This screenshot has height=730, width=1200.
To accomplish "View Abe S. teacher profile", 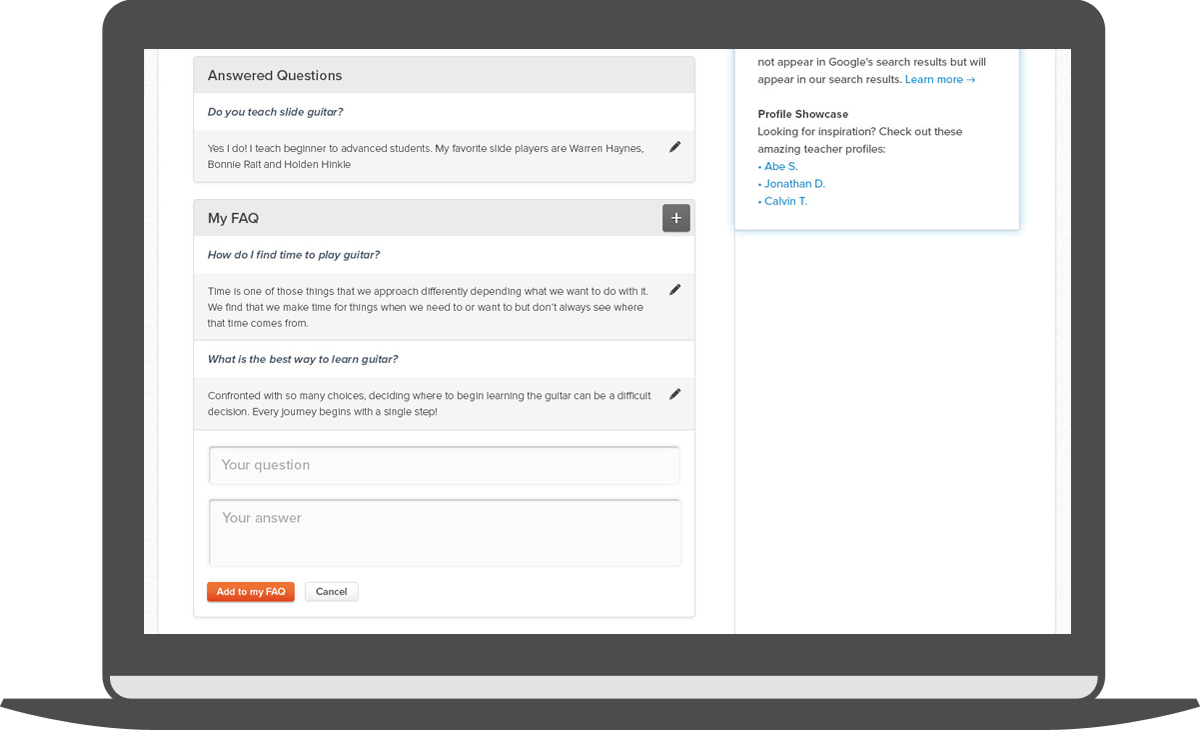I will coord(780,167).
